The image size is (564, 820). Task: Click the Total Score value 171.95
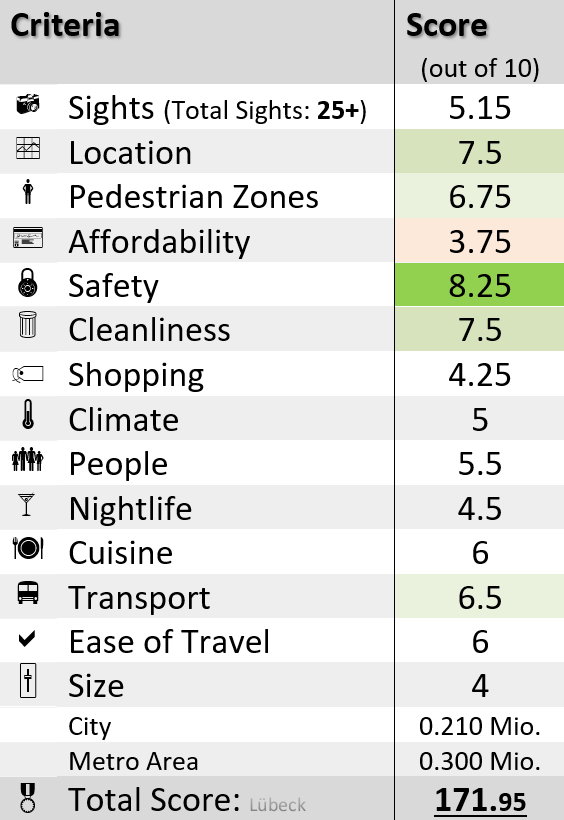tap(480, 800)
